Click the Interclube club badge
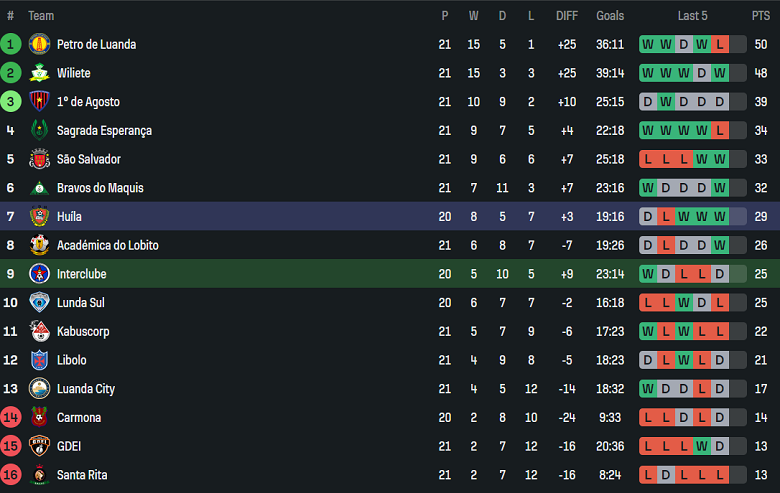This screenshot has width=780, height=493. pyautogui.click(x=39, y=274)
